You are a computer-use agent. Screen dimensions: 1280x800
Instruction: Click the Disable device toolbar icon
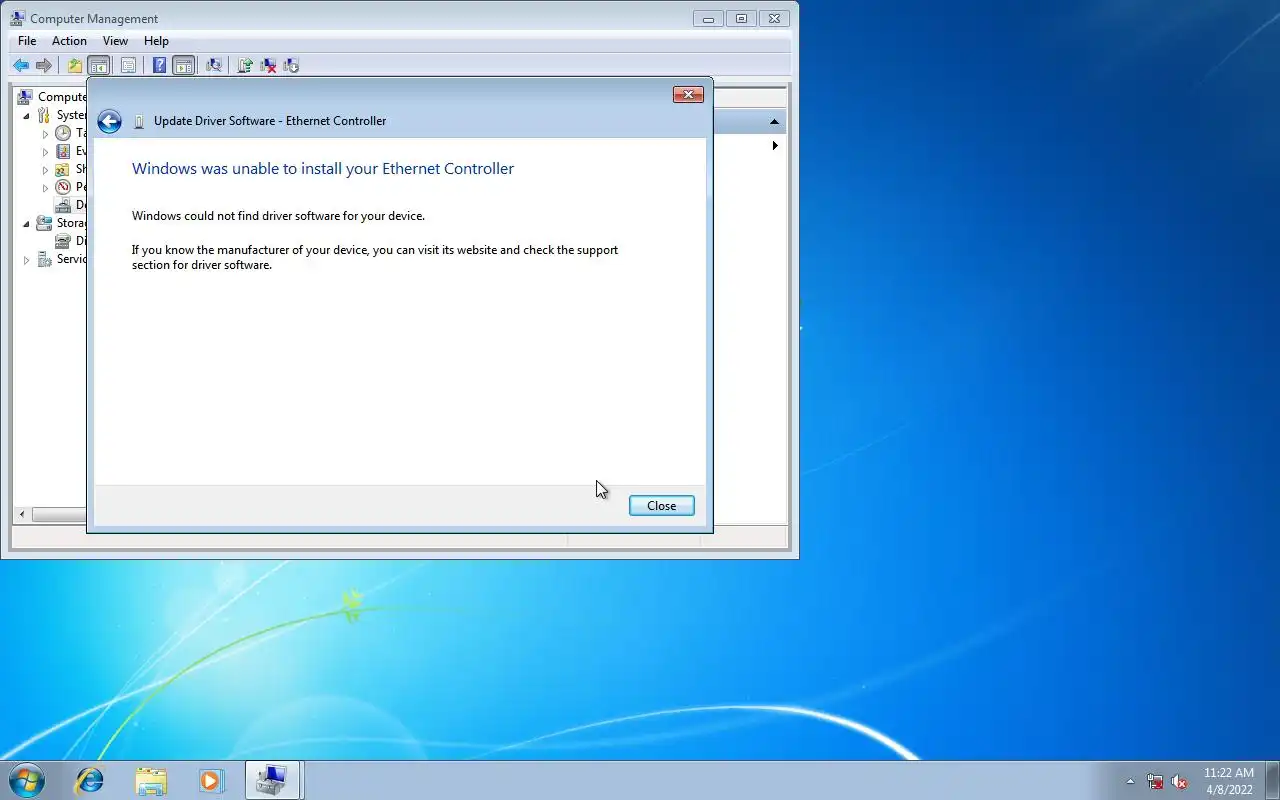[291, 65]
